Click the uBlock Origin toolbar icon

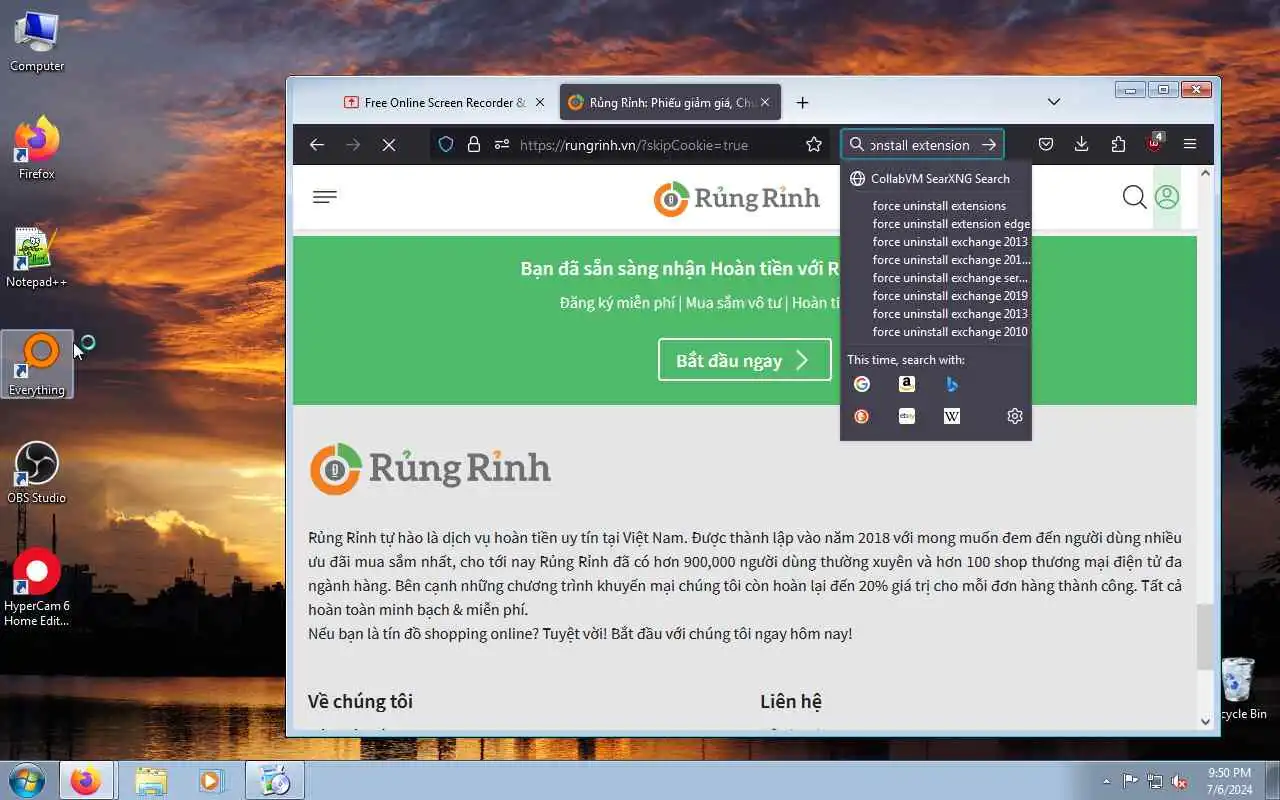pyautogui.click(x=1154, y=145)
